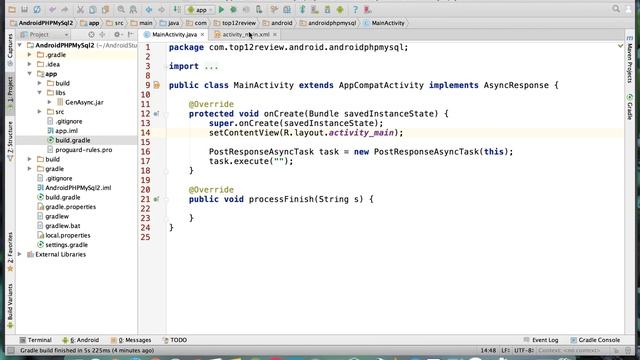This screenshot has width=640, height=360.
Task: Expand the .gradle folder
Action: (29, 55)
